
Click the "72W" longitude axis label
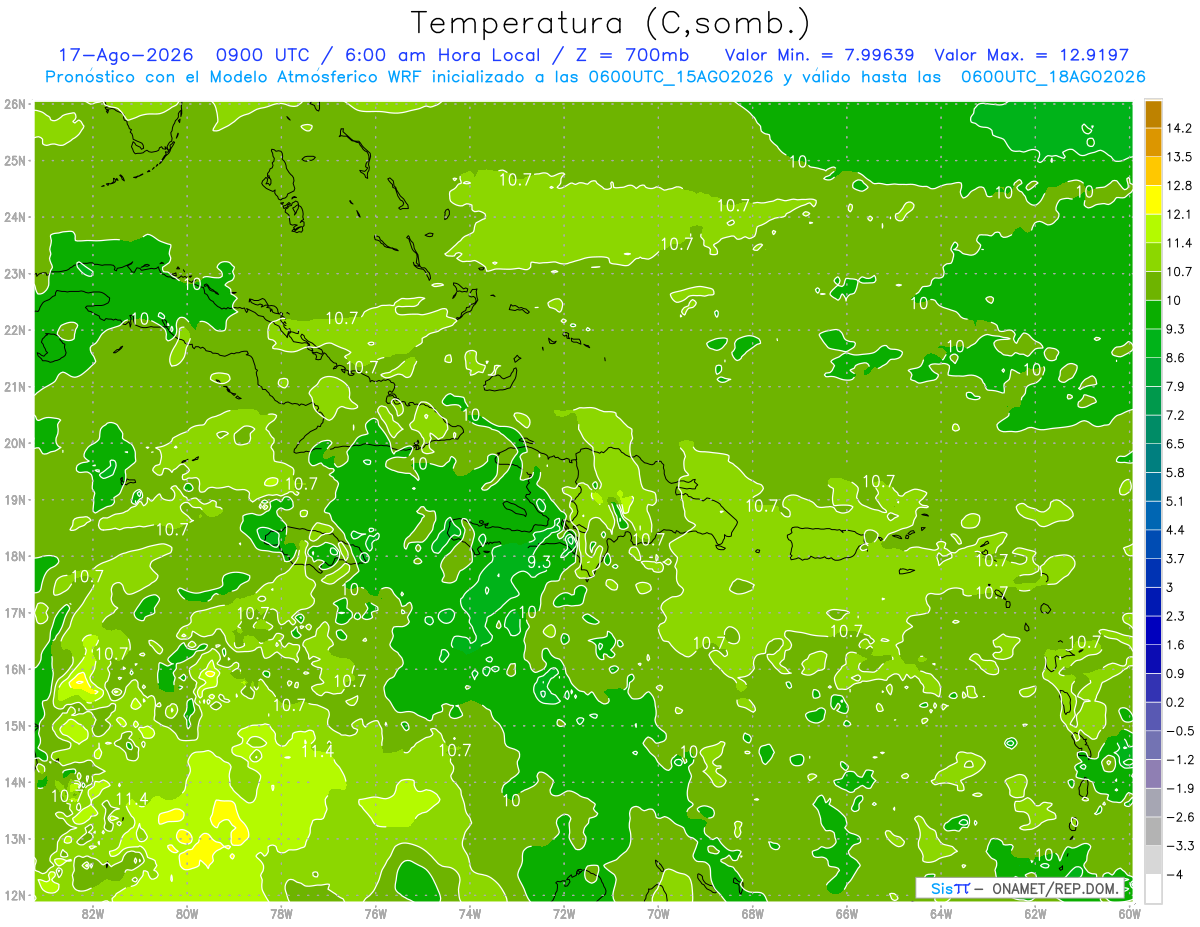[564, 913]
